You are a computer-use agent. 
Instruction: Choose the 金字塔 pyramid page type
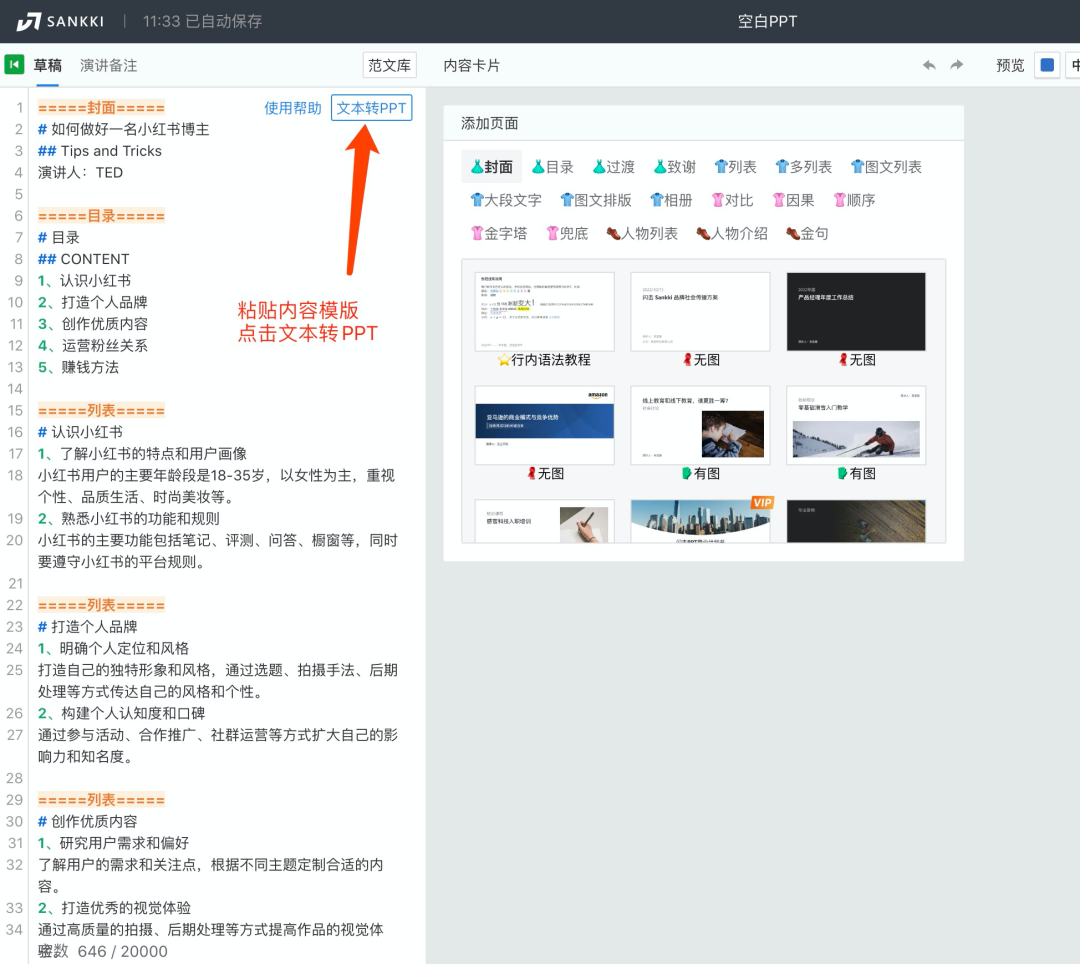pos(499,232)
